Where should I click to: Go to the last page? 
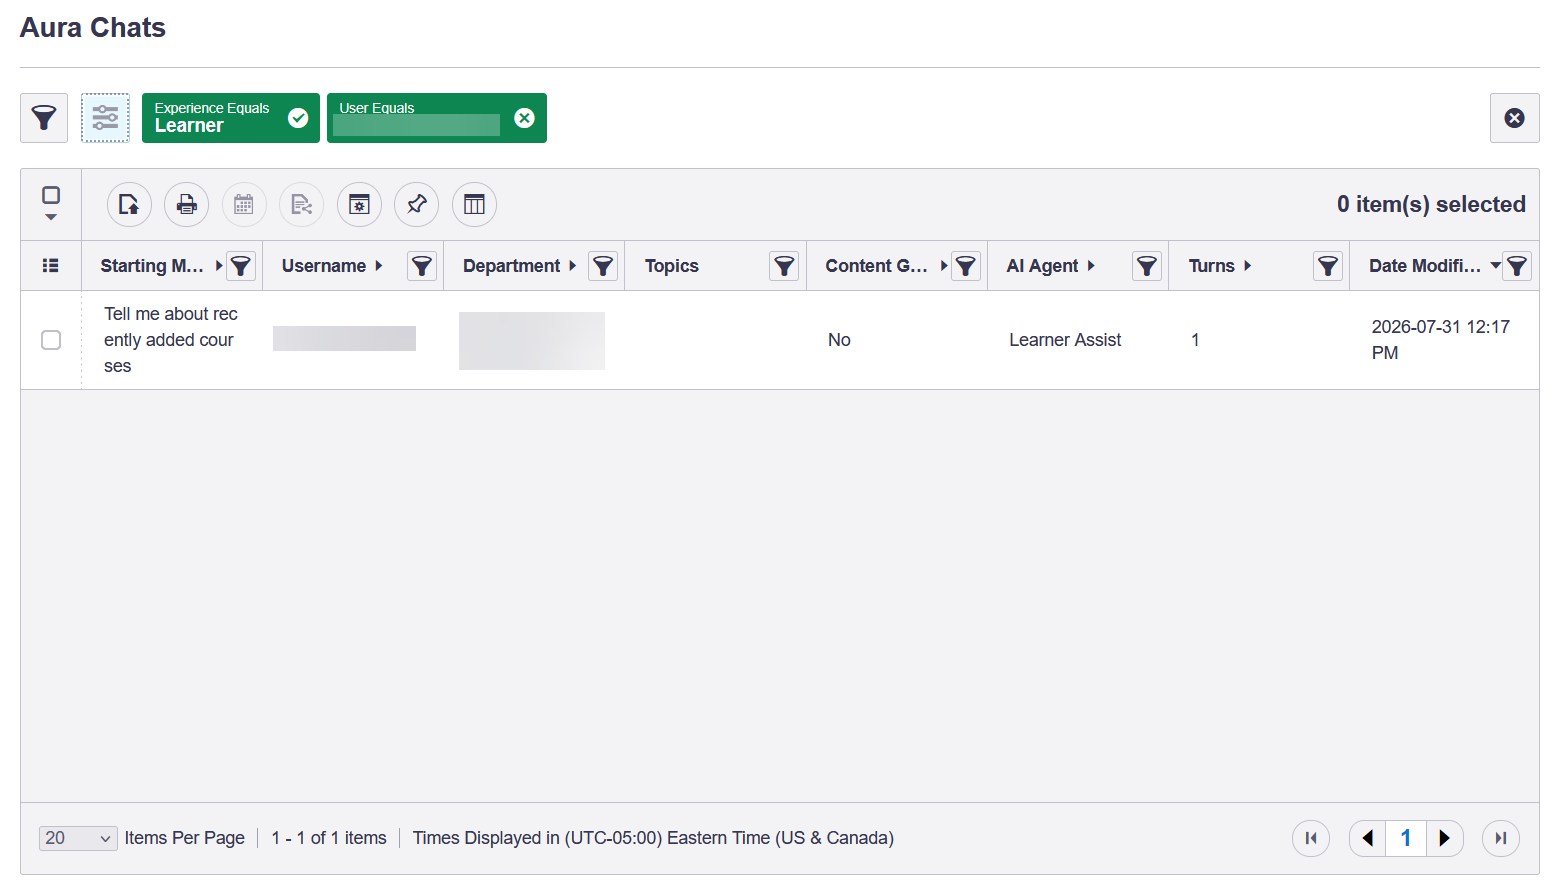coord(1501,838)
